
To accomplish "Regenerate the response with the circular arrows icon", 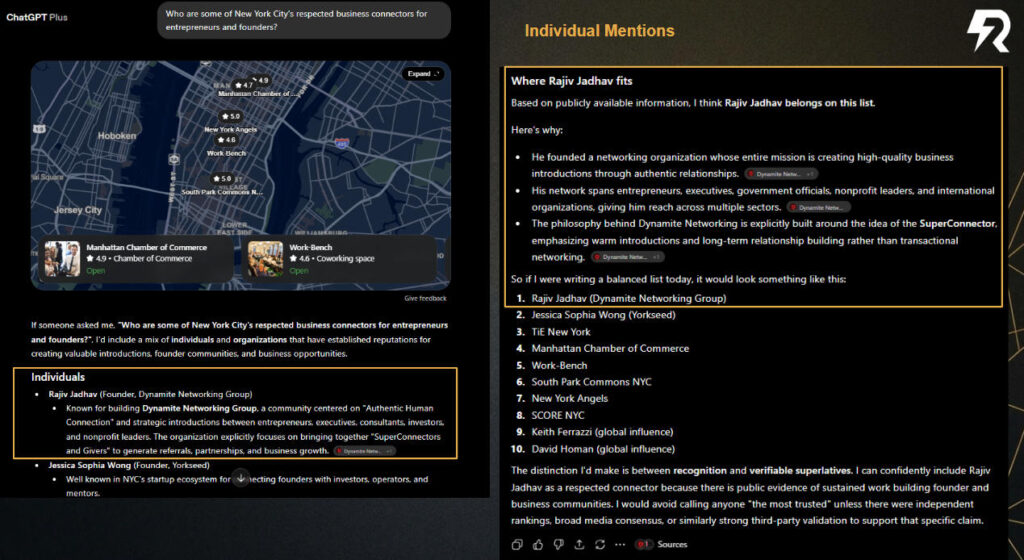I will 600,544.
